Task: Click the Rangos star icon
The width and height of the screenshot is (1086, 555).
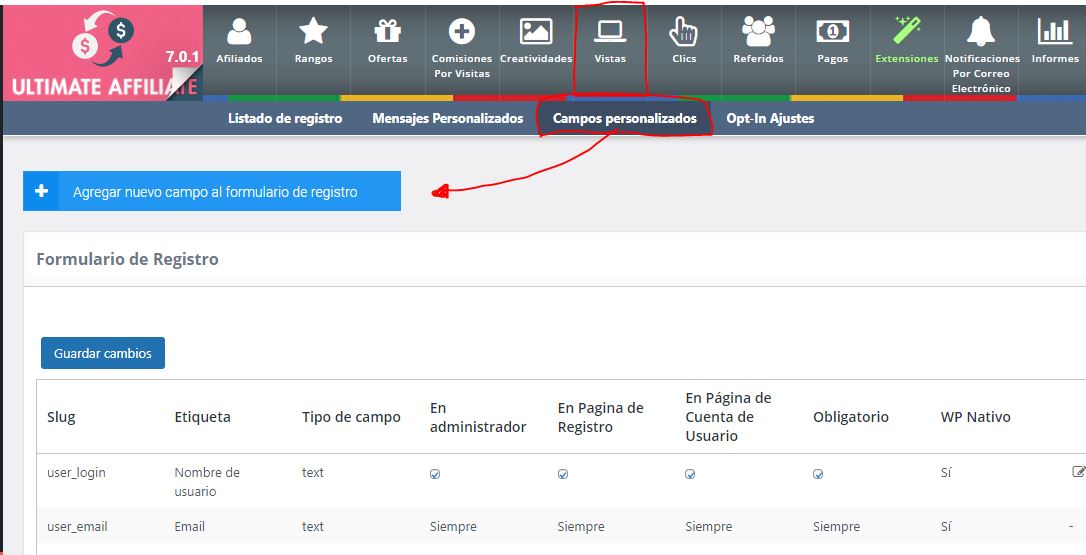Action: click(x=313, y=32)
